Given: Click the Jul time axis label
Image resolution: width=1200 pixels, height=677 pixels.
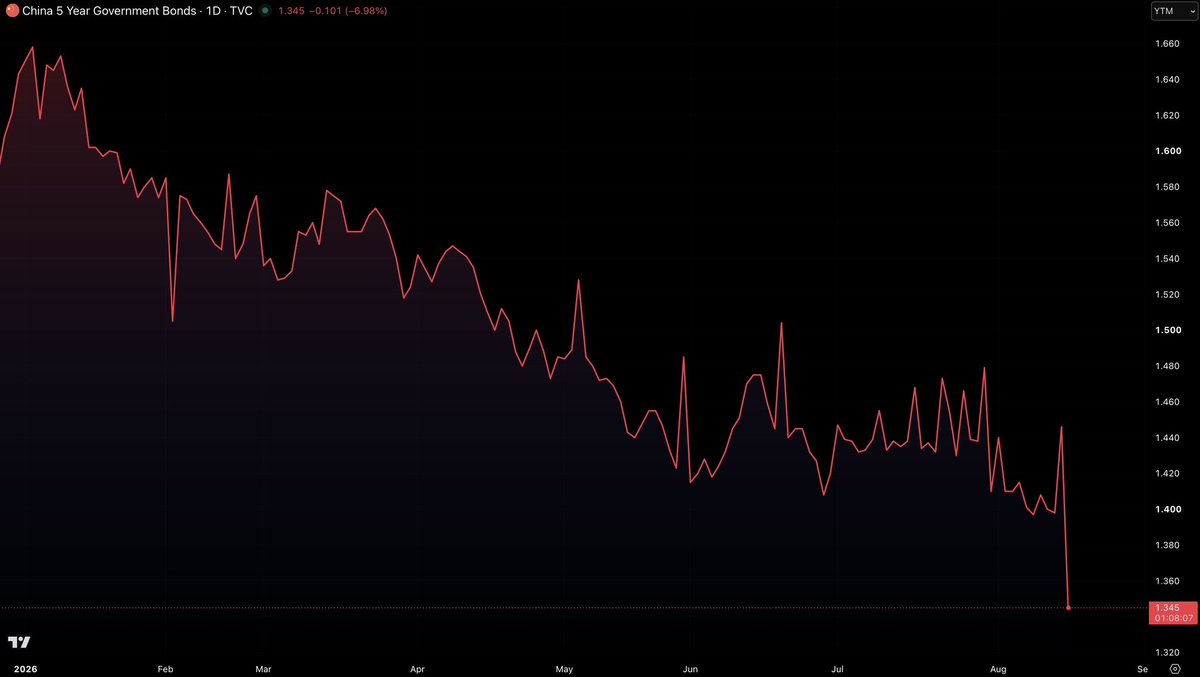Looking at the screenshot, I should point(838,667).
